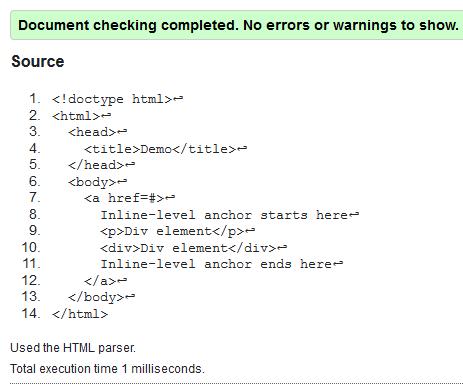Click the 'Used the HTML parser' text

click(73, 348)
